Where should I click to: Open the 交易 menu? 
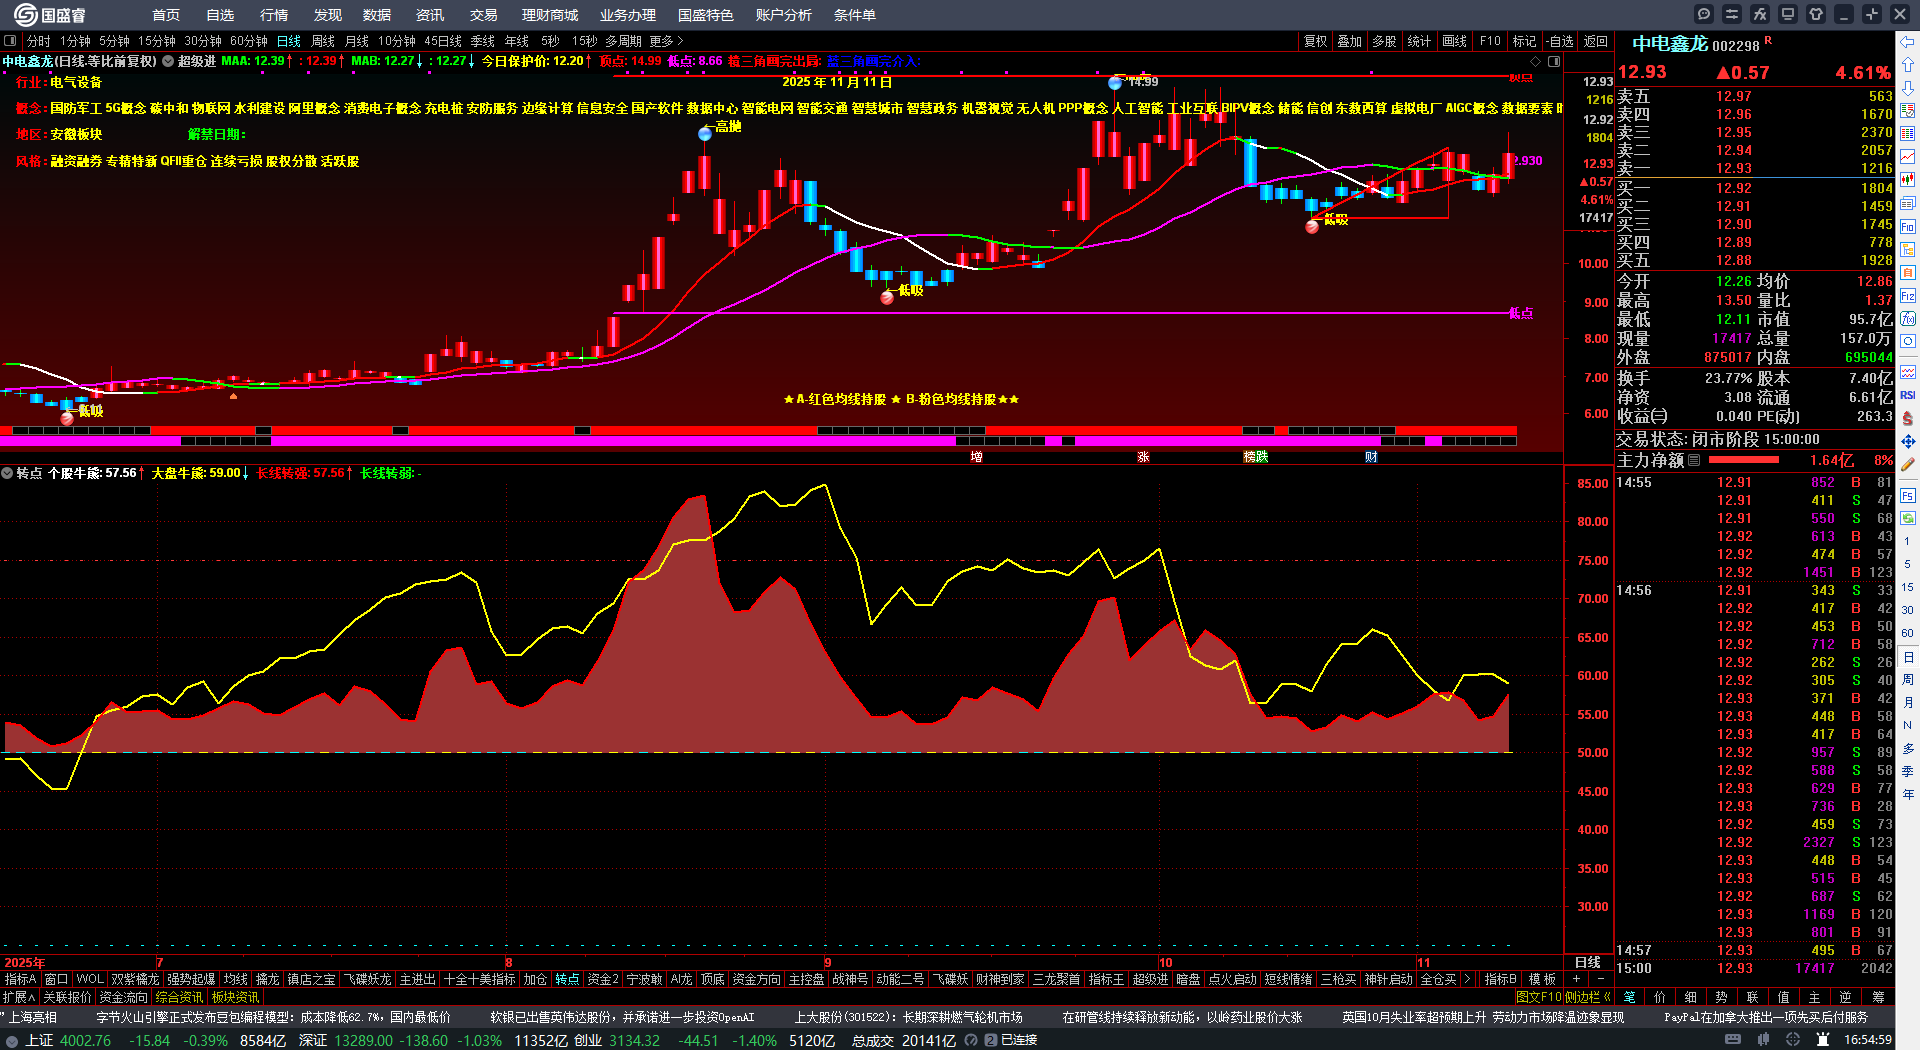[x=484, y=15]
